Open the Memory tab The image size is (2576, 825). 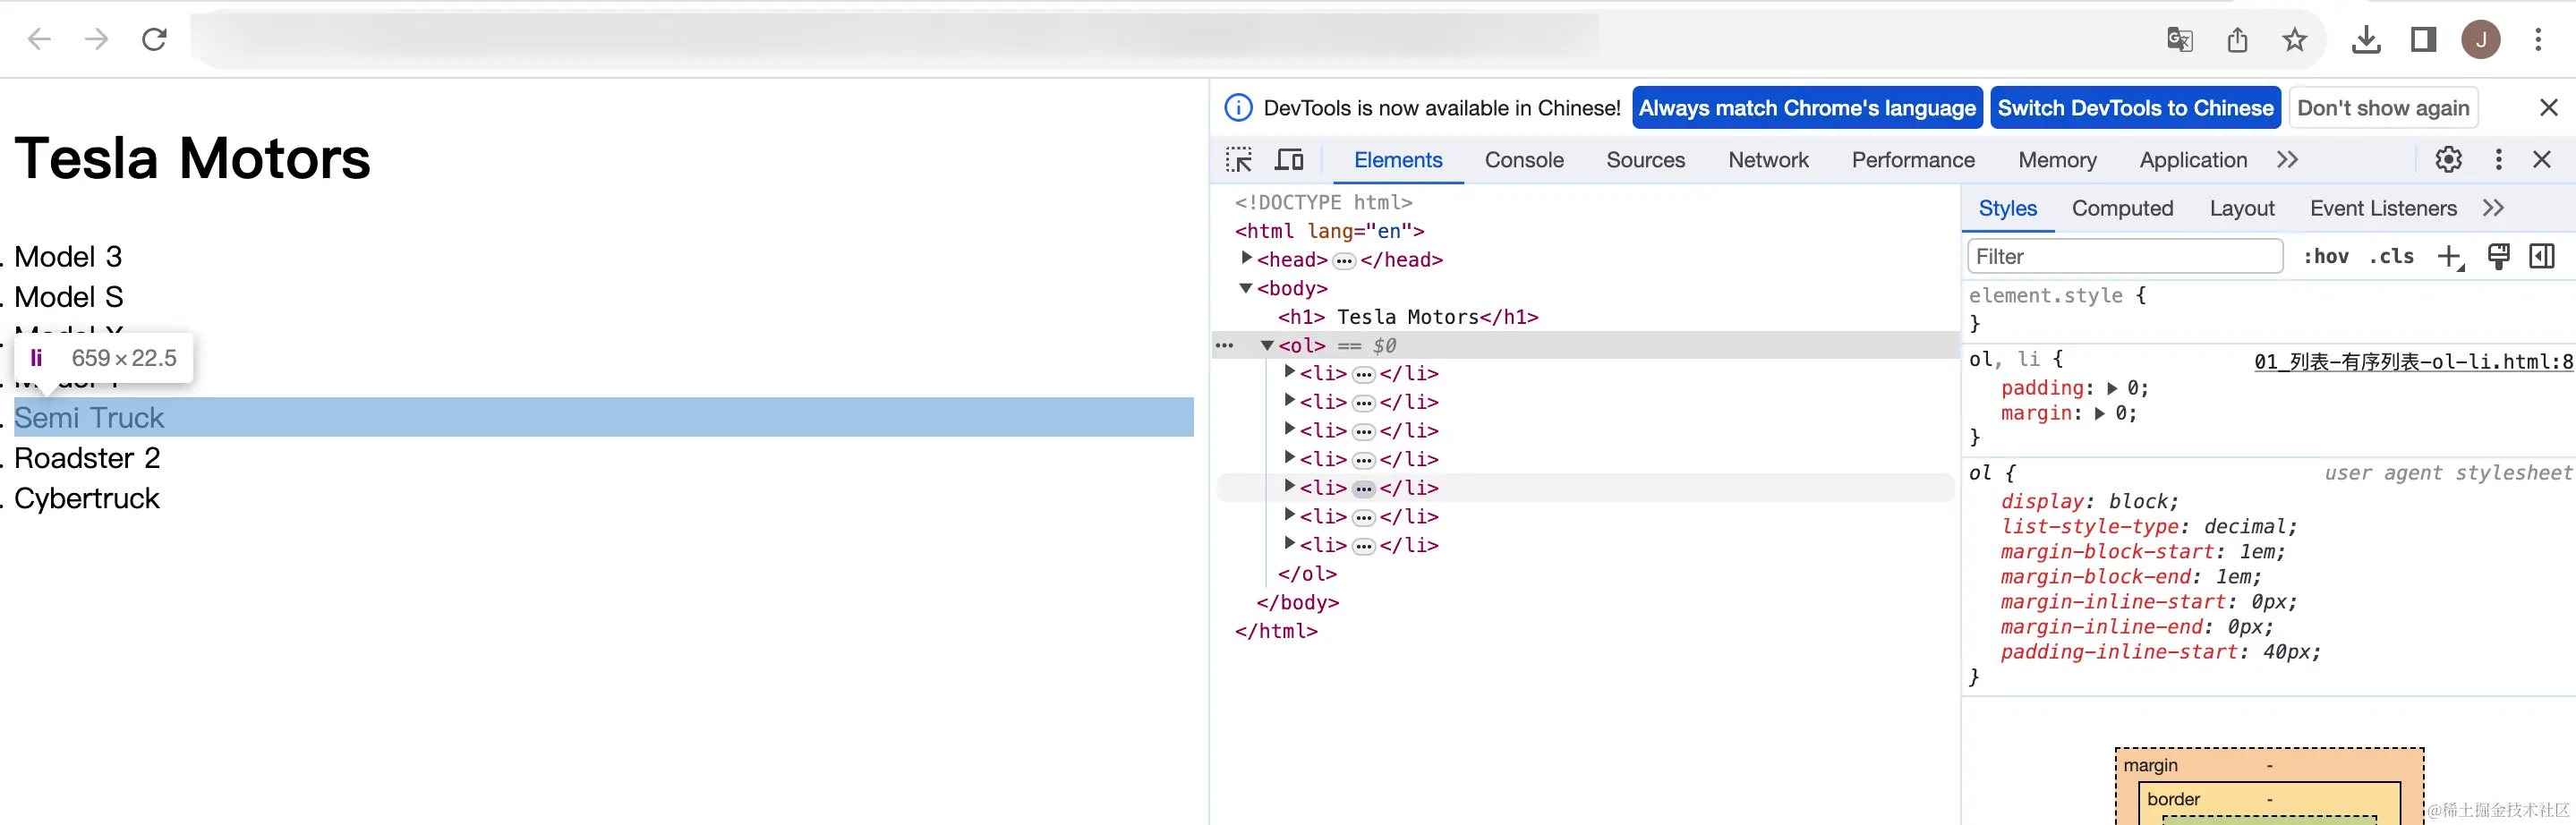coord(2057,160)
